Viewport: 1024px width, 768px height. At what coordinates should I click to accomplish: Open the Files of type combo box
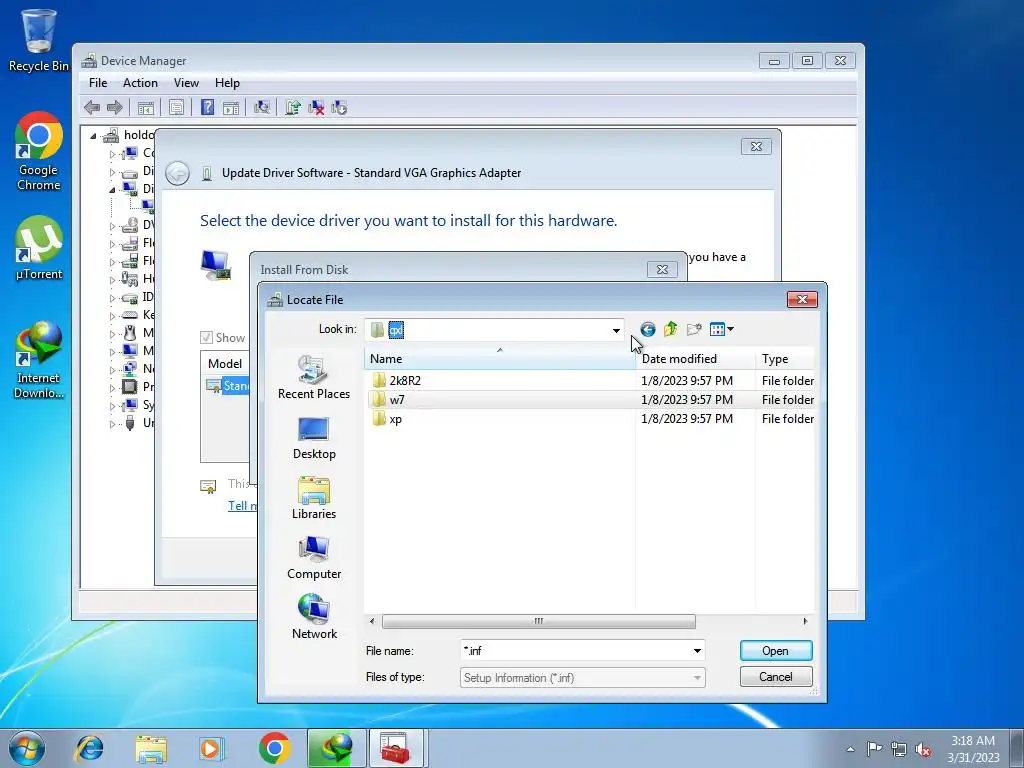(x=582, y=677)
